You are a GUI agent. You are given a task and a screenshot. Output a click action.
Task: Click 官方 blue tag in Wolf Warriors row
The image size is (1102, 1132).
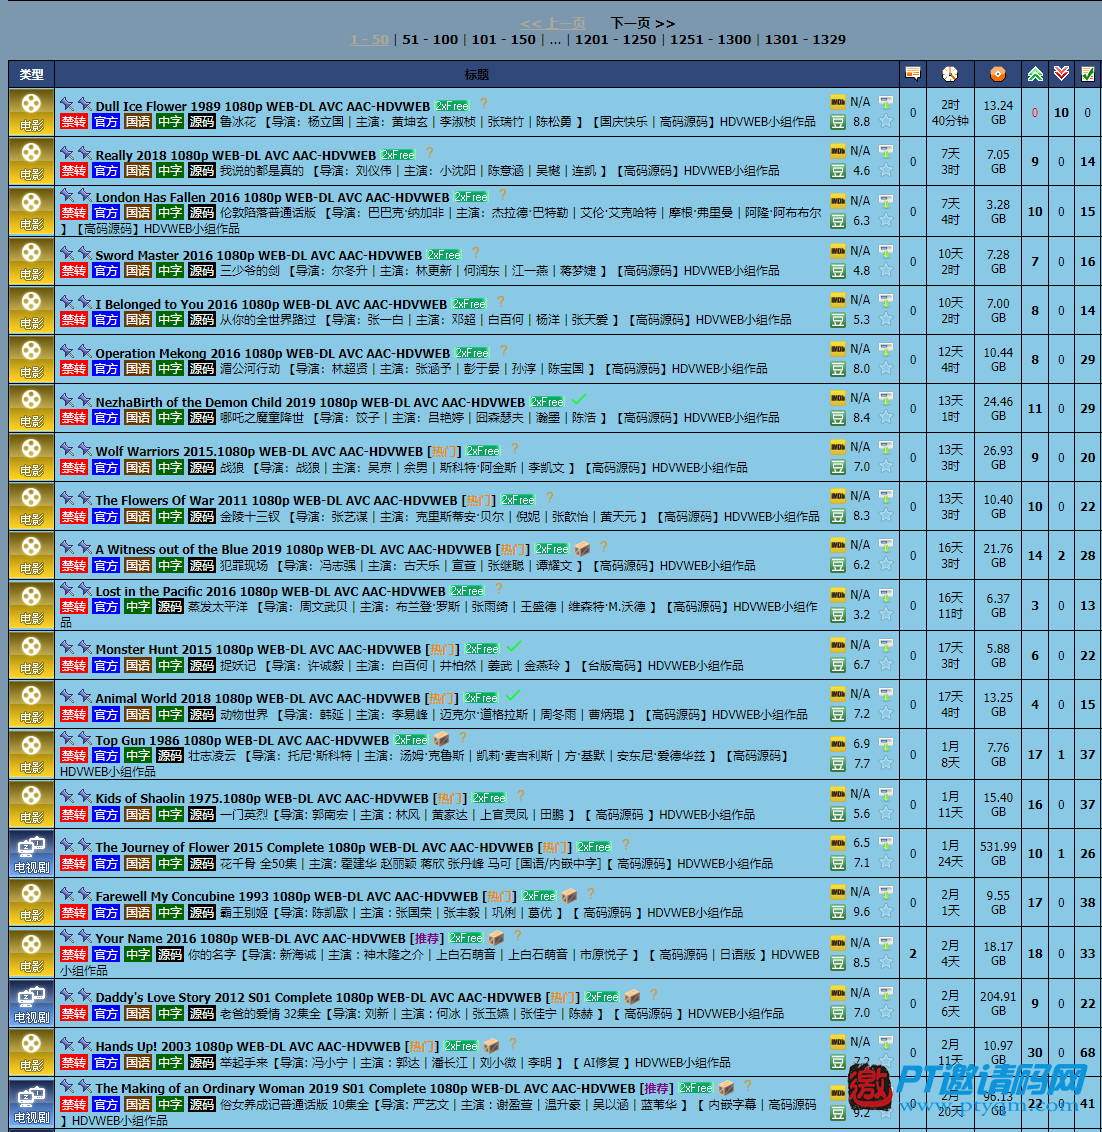click(x=105, y=467)
